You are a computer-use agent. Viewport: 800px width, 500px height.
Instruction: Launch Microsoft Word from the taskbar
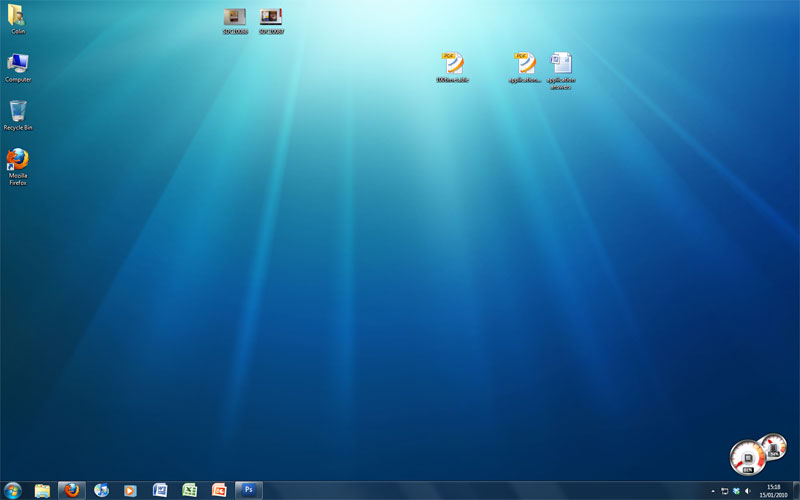160,490
